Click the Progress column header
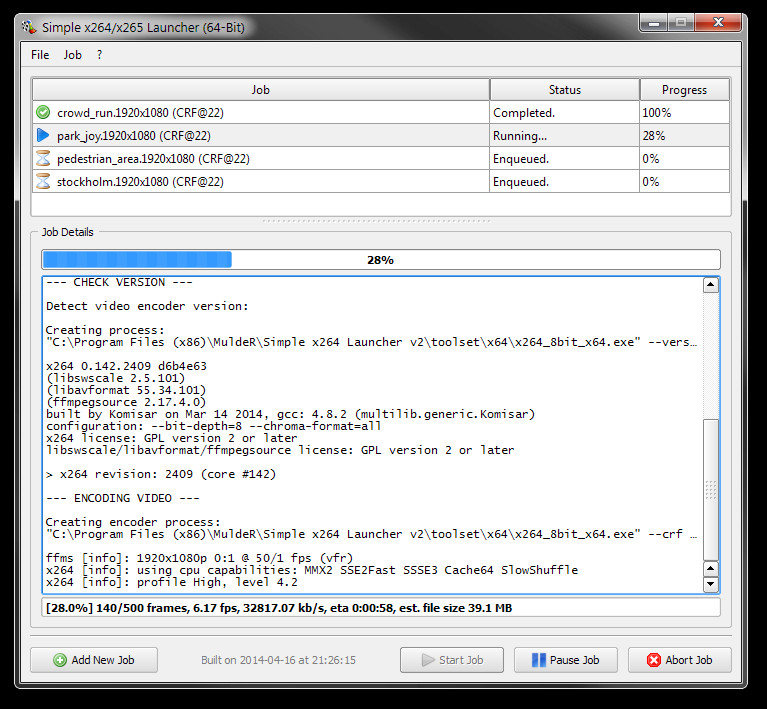 point(684,90)
